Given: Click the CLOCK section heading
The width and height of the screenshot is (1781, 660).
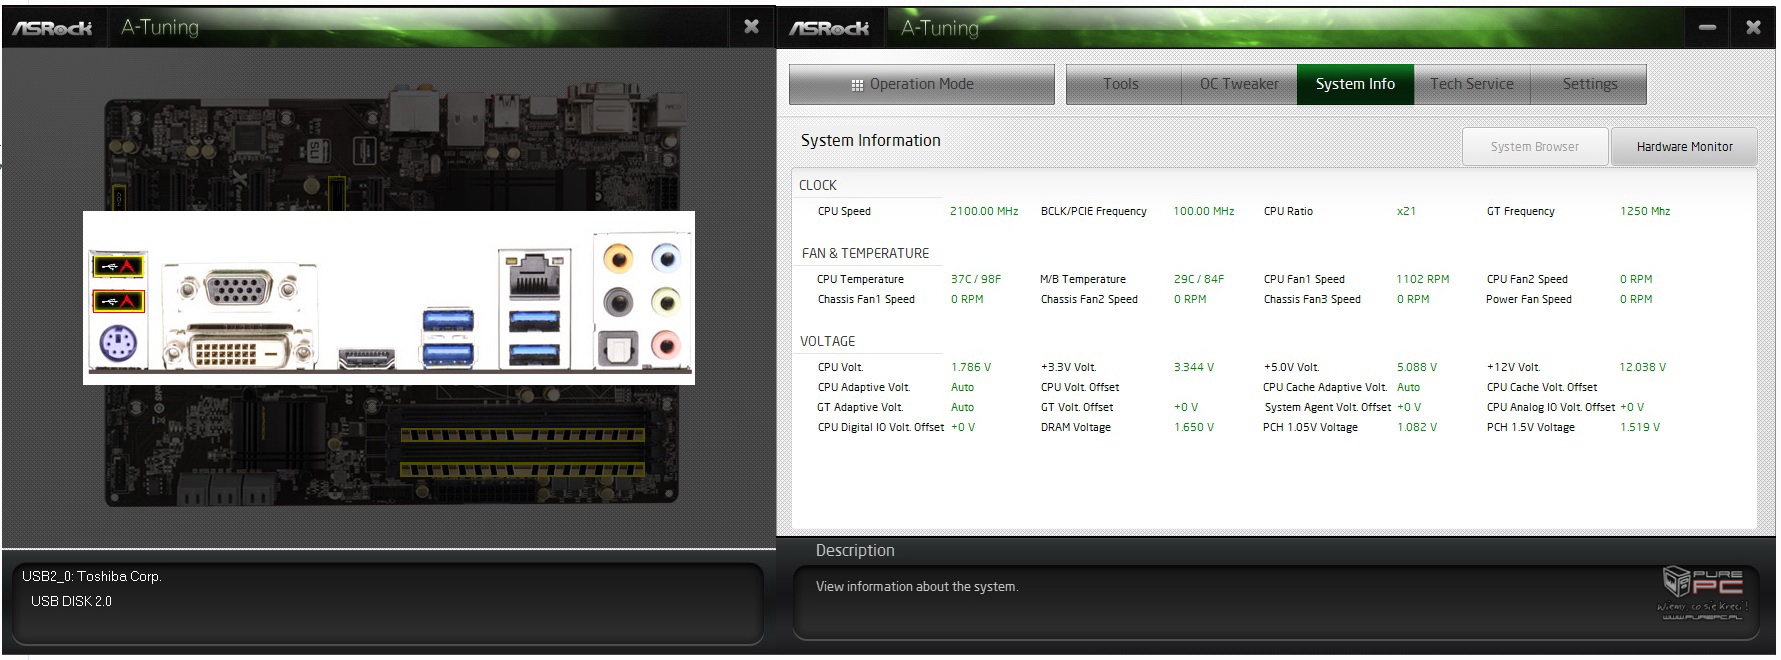Looking at the screenshot, I should point(818,185).
